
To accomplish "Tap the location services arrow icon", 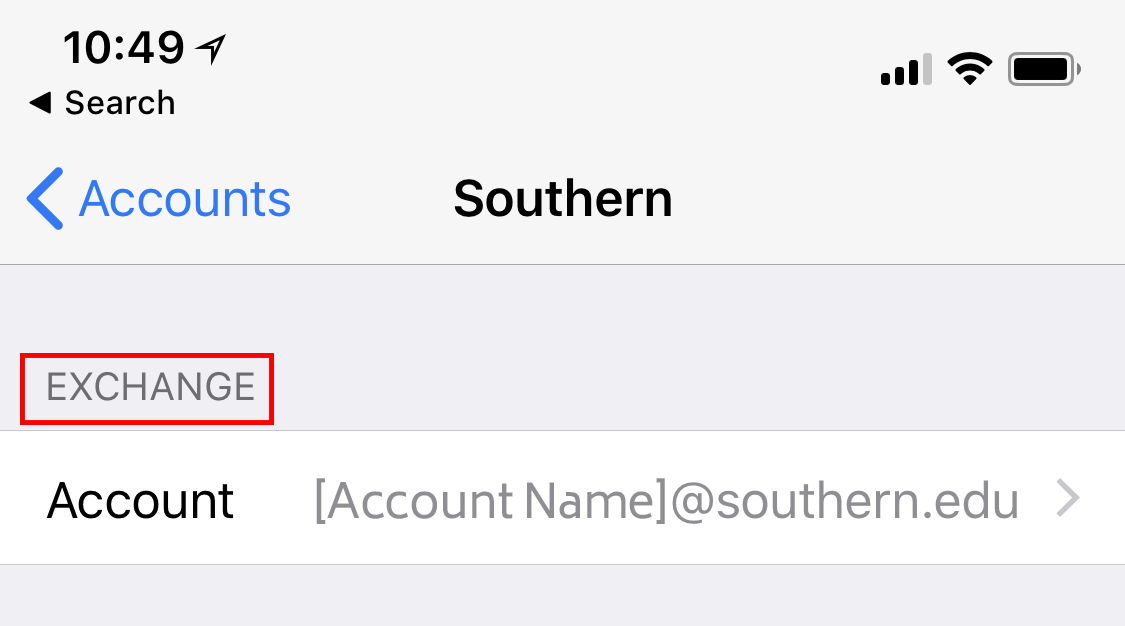I will (212, 47).
